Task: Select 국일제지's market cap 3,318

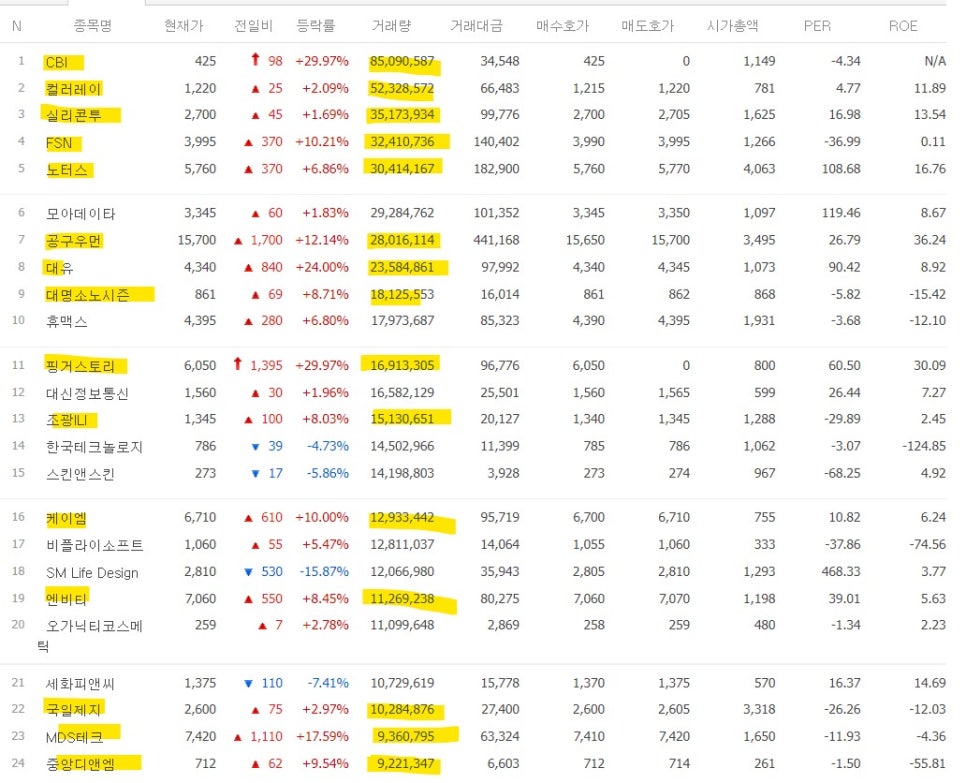Action: click(759, 710)
